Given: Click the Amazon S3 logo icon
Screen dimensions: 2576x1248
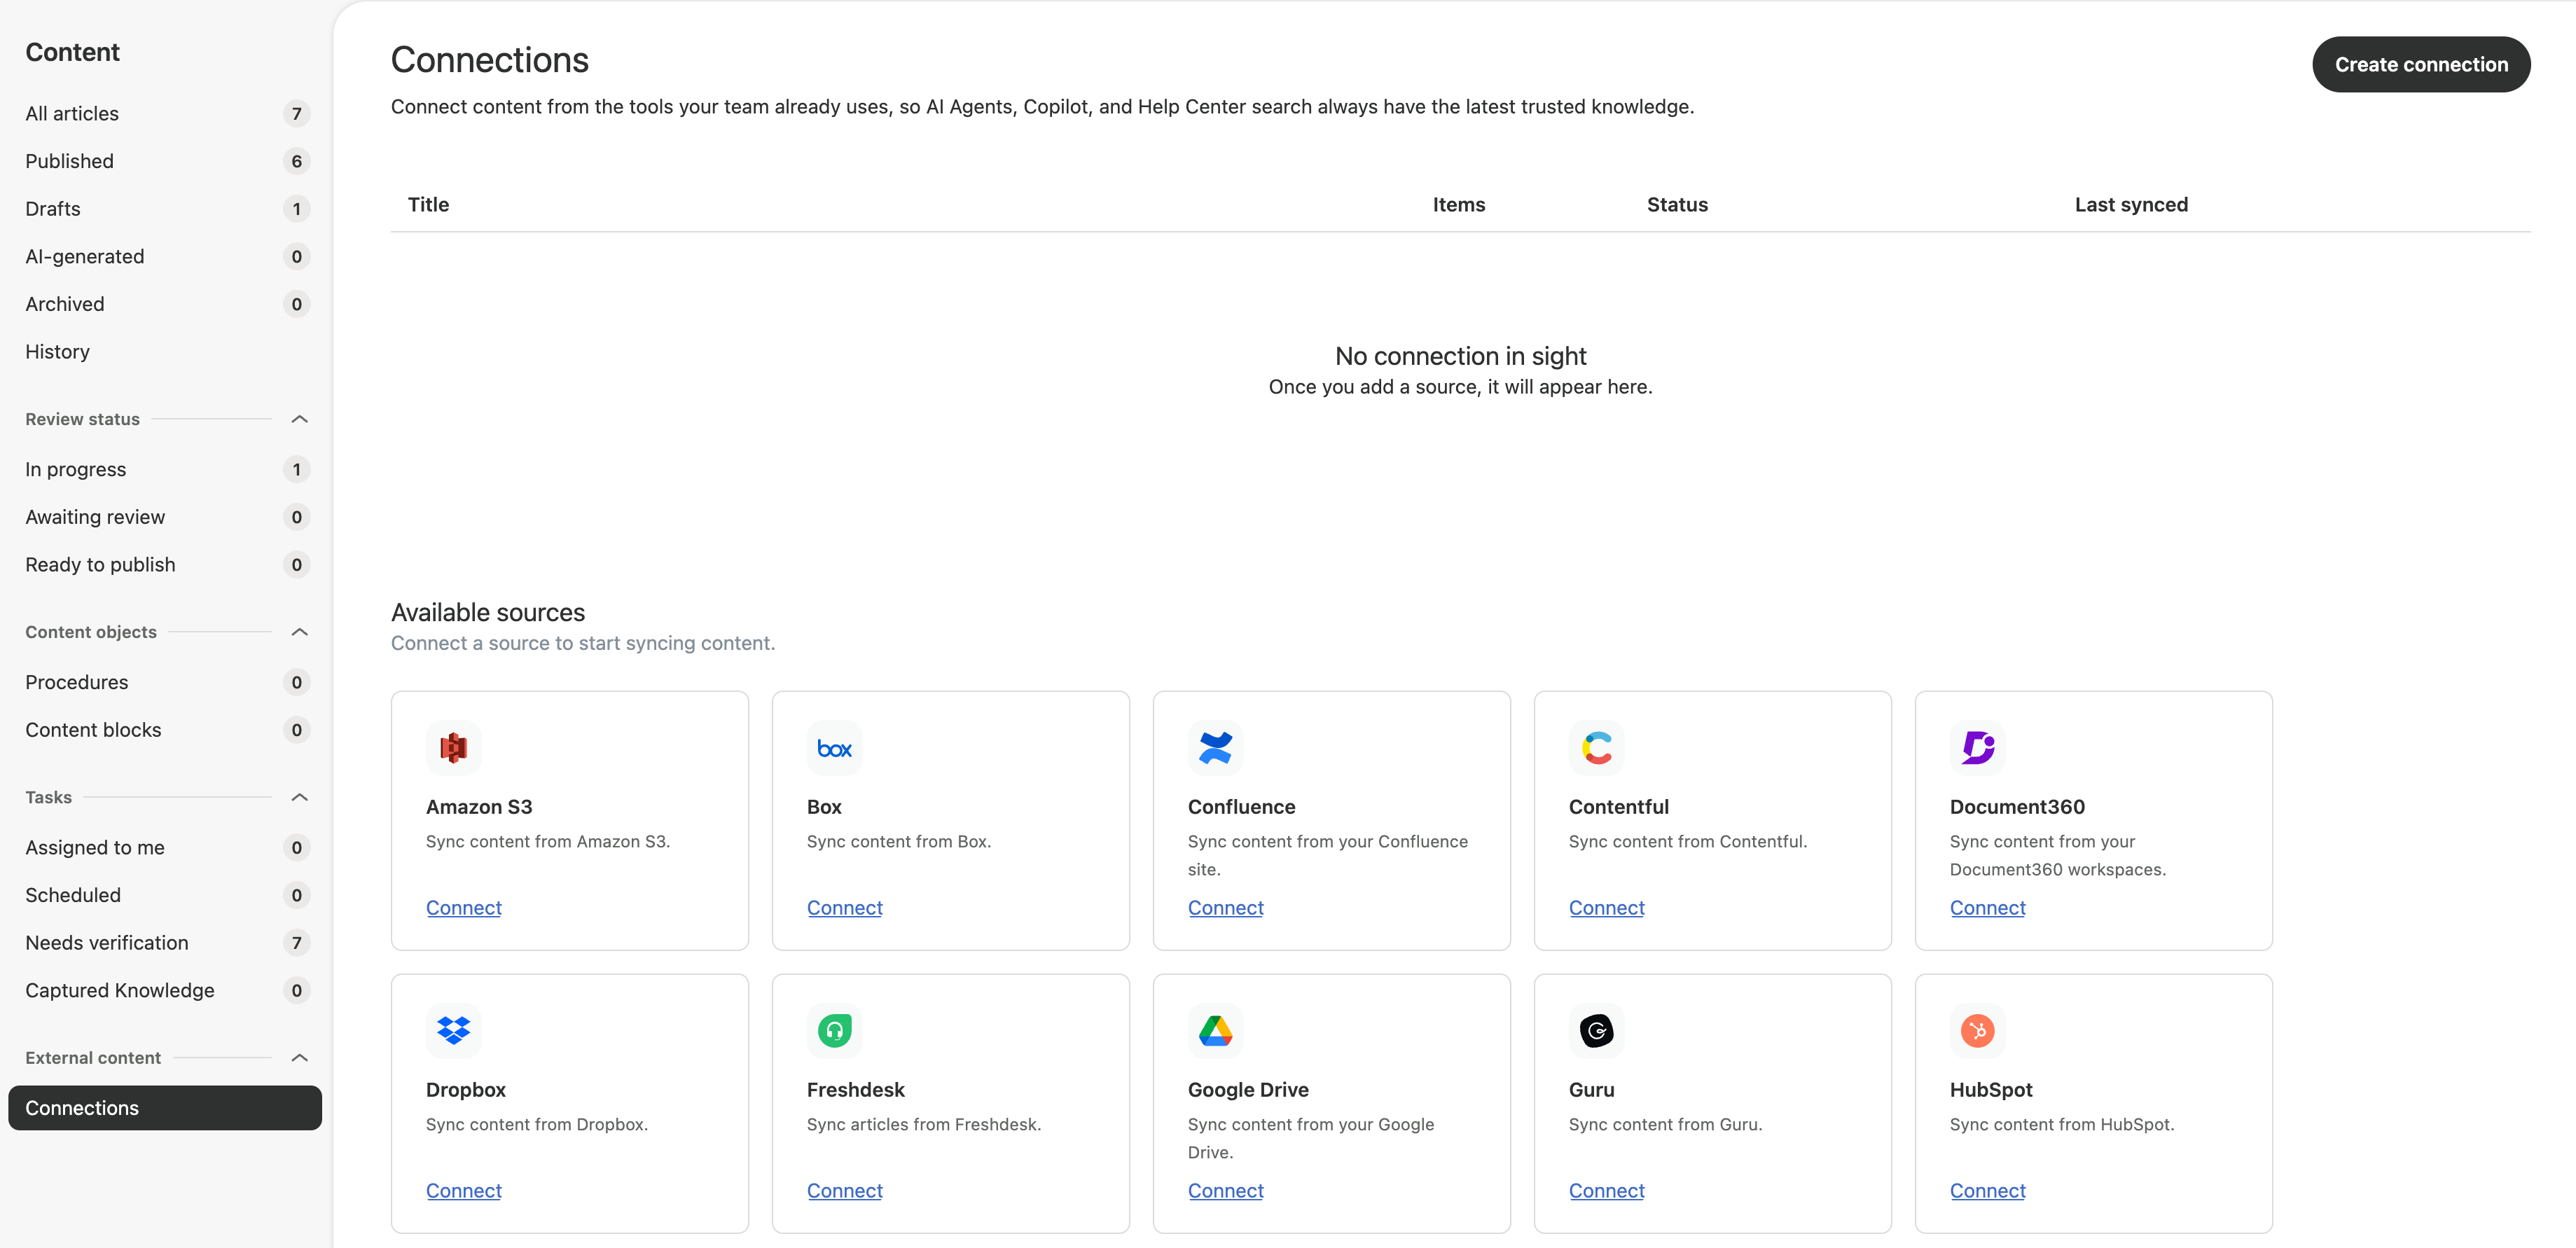Looking at the screenshot, I should pos(453,747).
